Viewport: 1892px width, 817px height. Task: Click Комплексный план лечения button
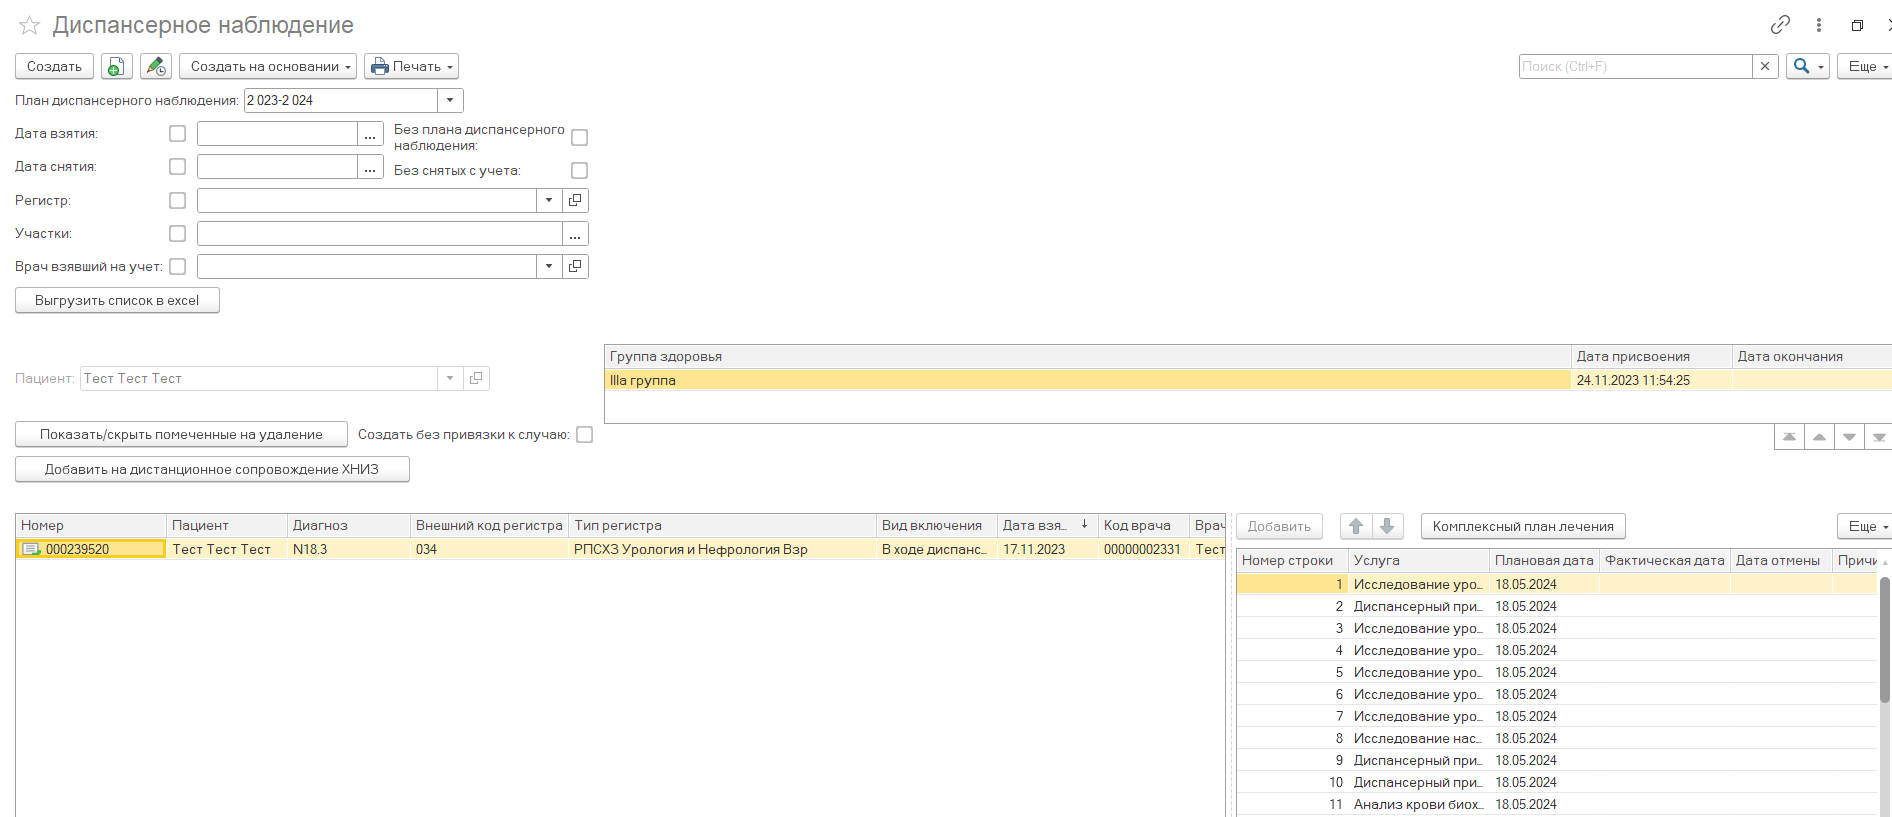coord(1522,527)
